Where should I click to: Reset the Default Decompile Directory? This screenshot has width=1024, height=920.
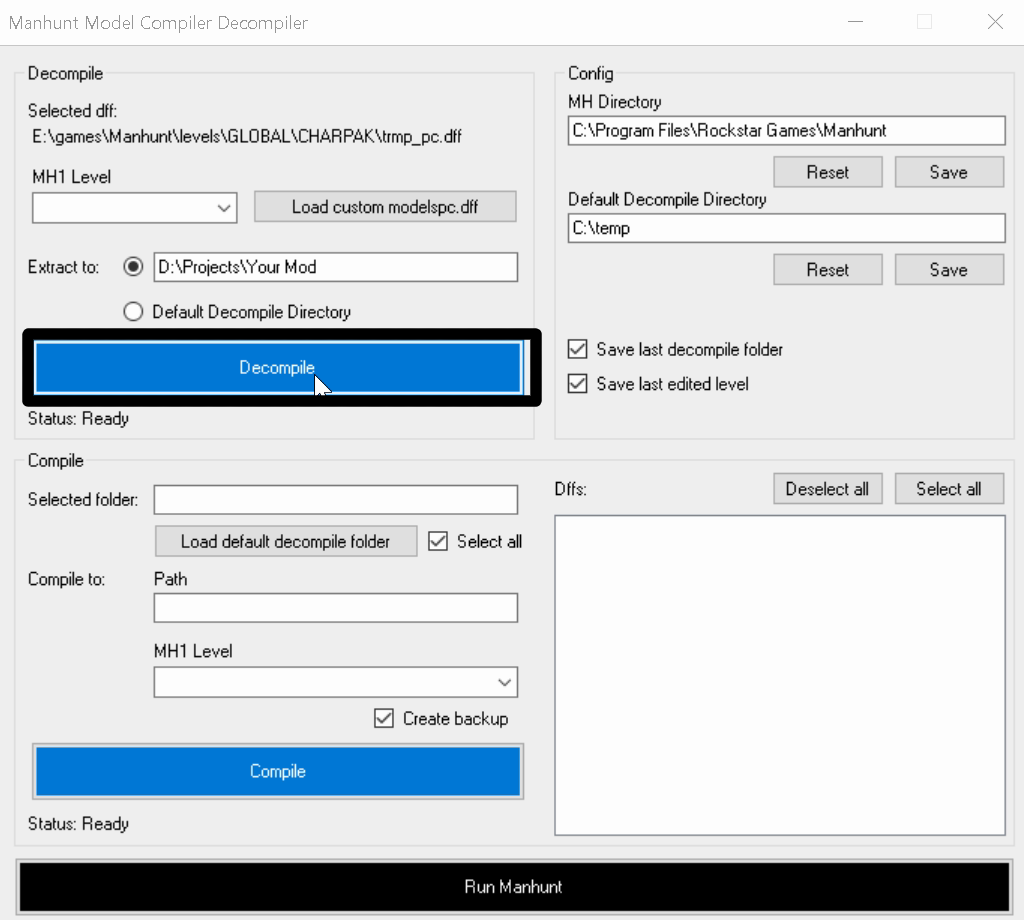click(x=827, y=270)
